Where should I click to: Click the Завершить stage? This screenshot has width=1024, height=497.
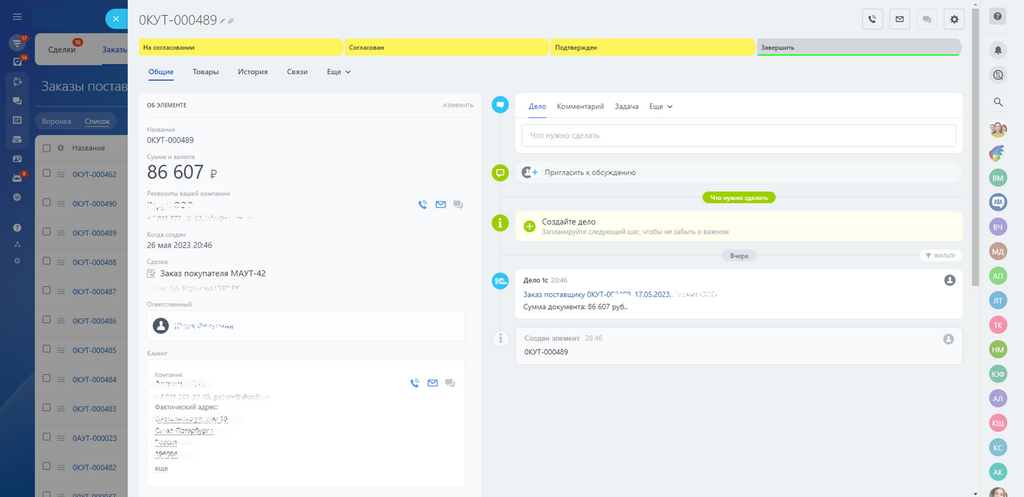click(859, 48)
